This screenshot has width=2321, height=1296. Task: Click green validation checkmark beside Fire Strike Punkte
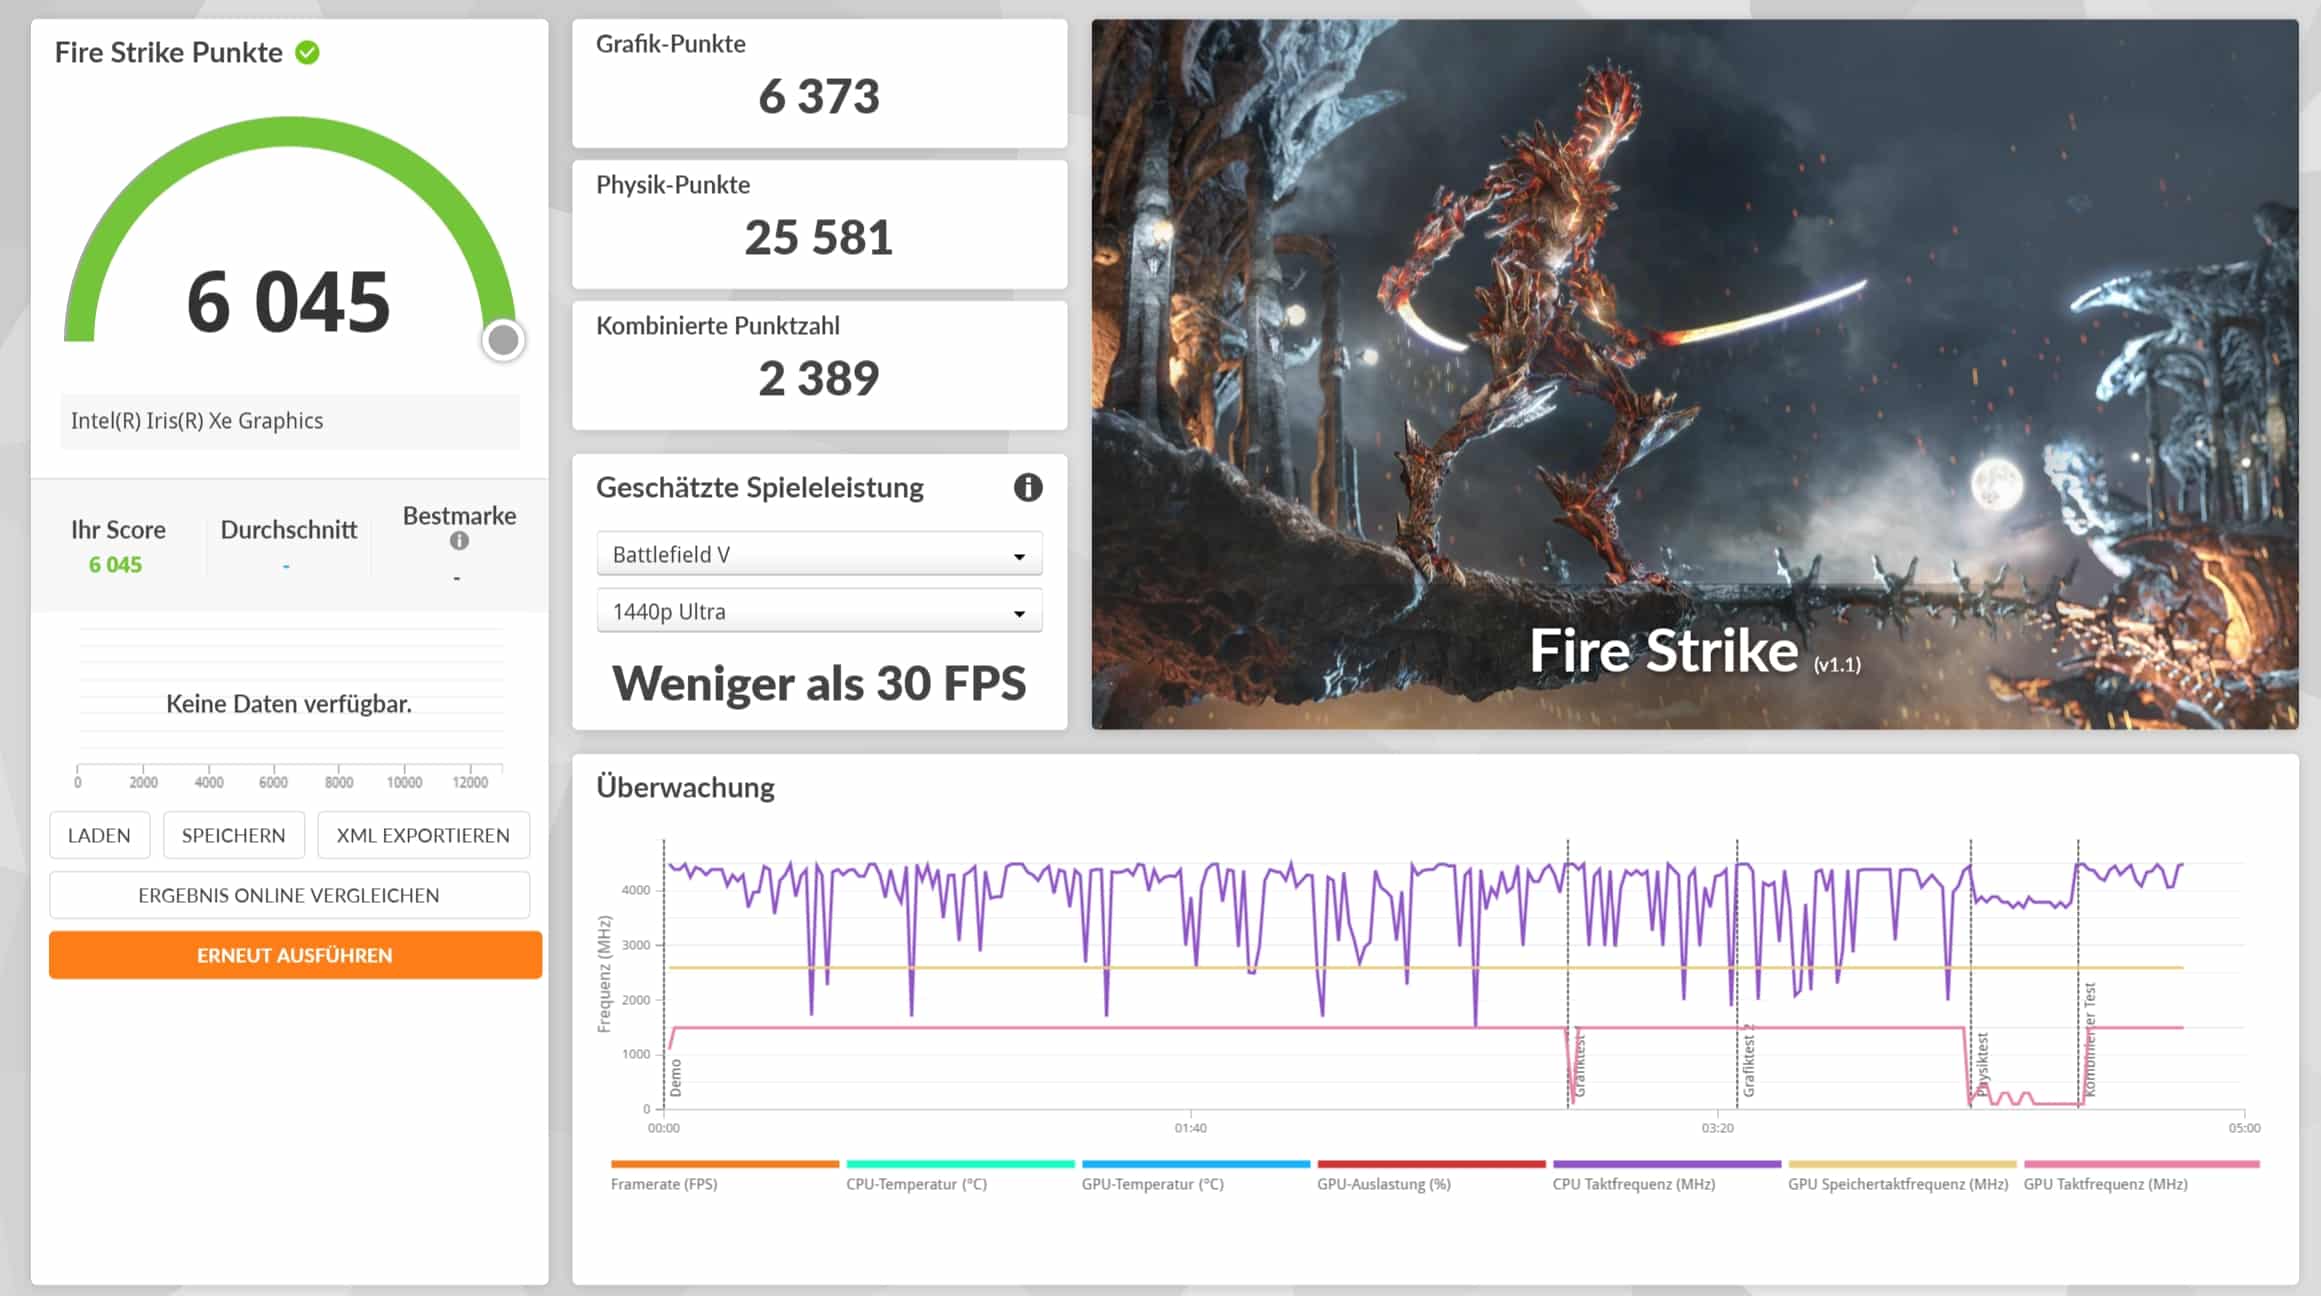(x=308, y=53)
